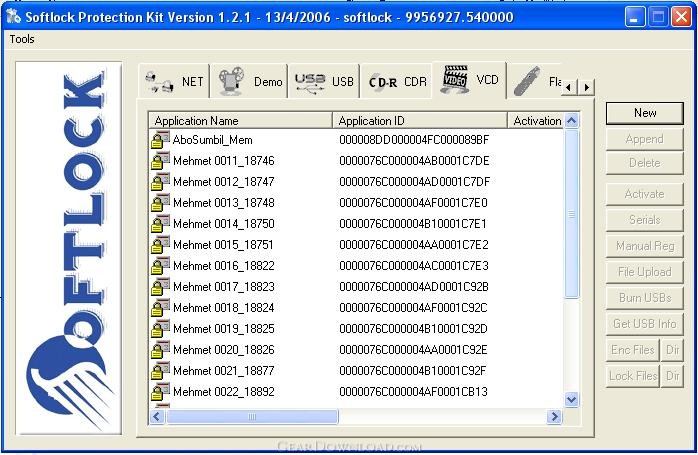This screenshot has height=455, width=698.
Task: Click the flash drive icon on Fla tab
Action: tap(527, 81)
